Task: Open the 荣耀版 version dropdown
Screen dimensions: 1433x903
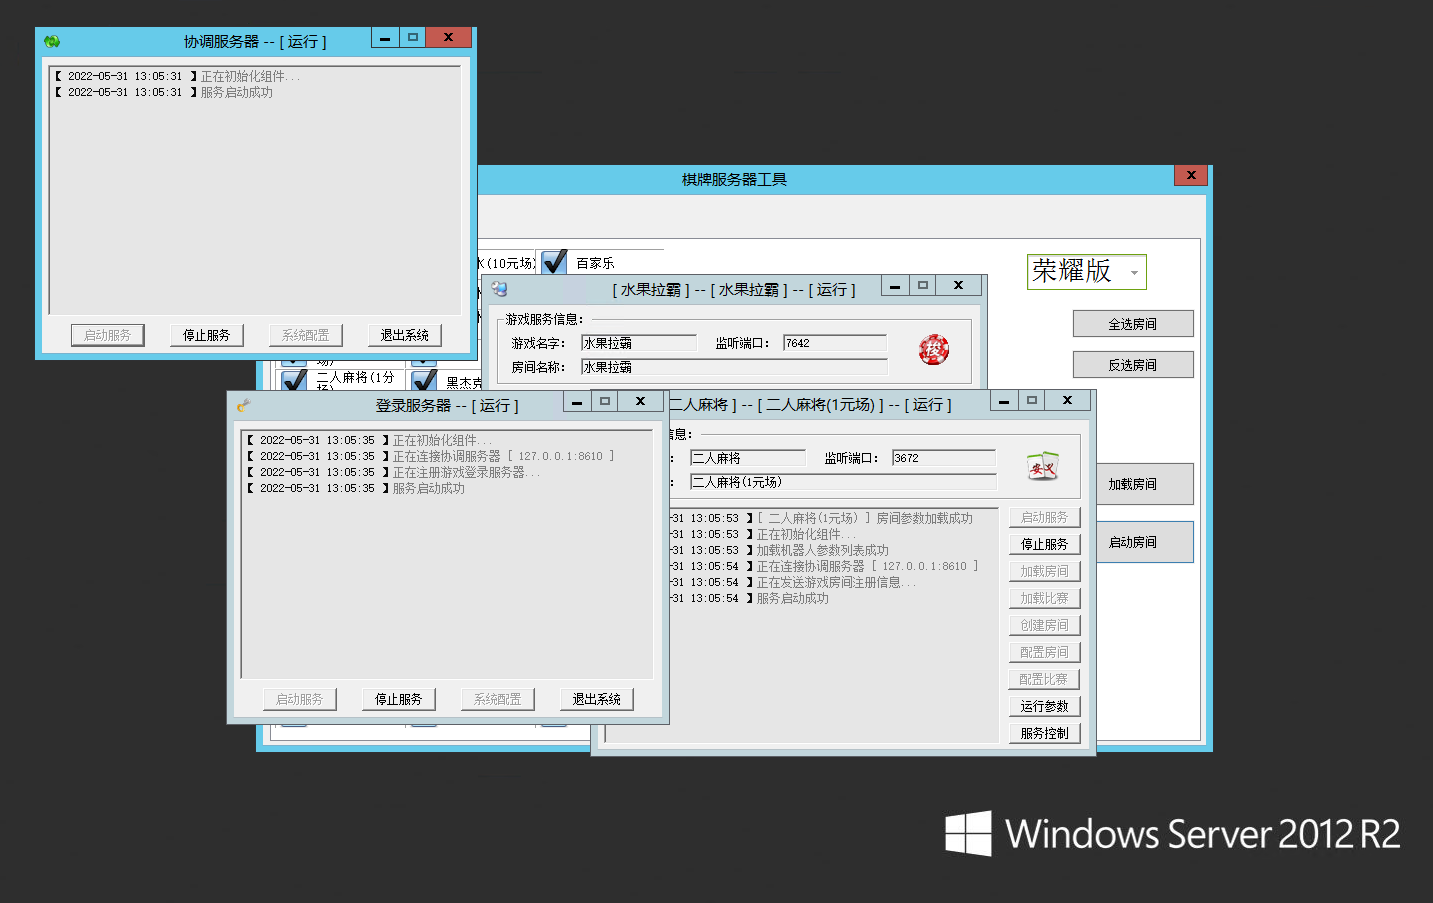Action: [1134, 272]
